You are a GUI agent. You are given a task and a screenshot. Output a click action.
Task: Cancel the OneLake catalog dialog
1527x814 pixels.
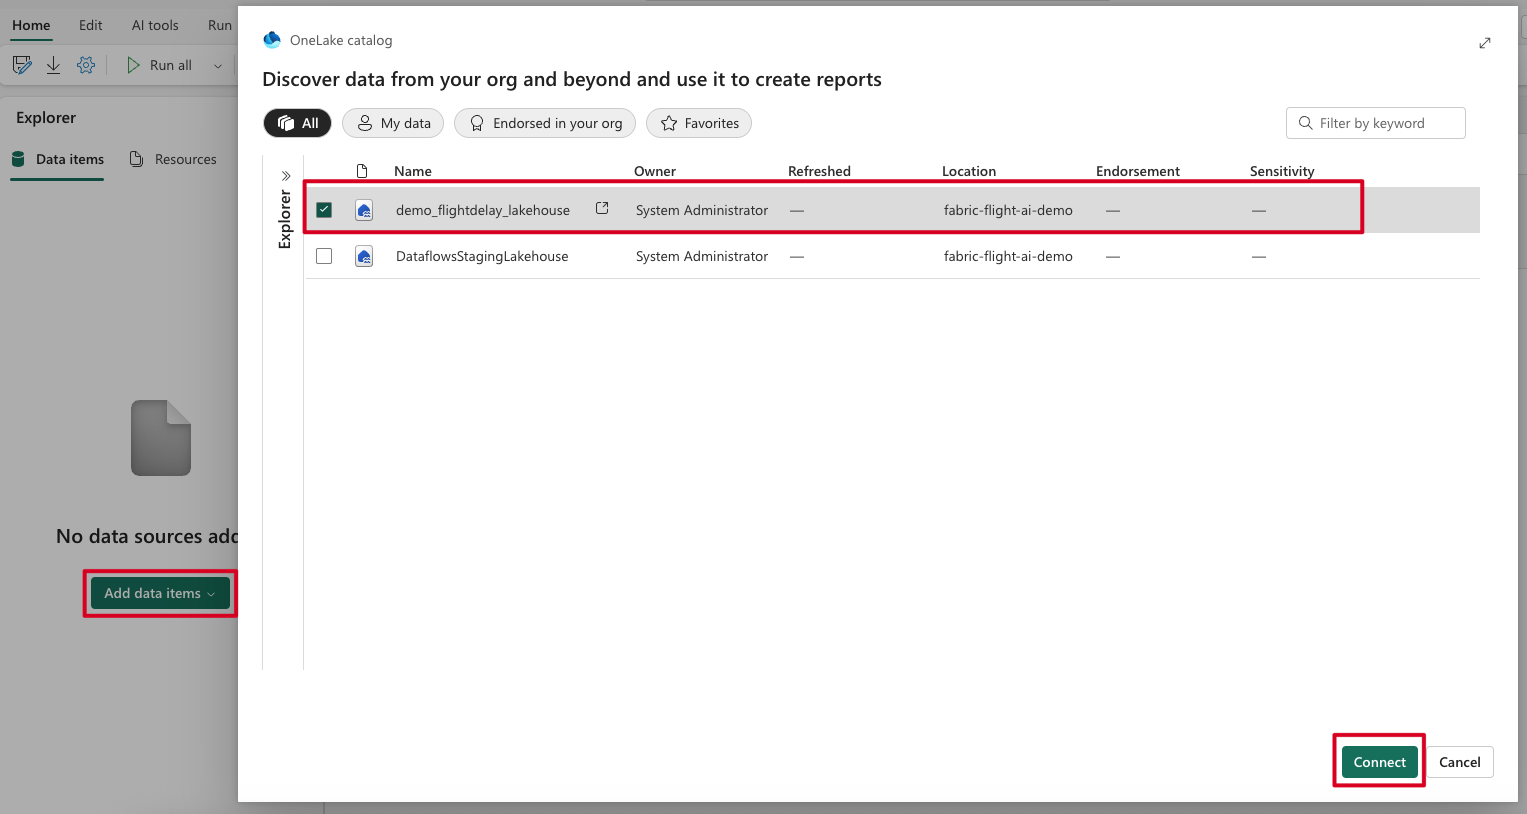[1459, 762]
